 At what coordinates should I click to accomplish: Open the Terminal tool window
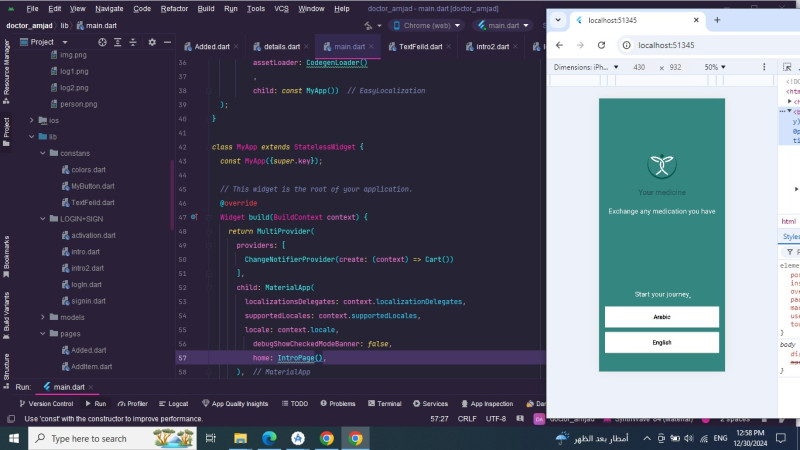(383, 404)
